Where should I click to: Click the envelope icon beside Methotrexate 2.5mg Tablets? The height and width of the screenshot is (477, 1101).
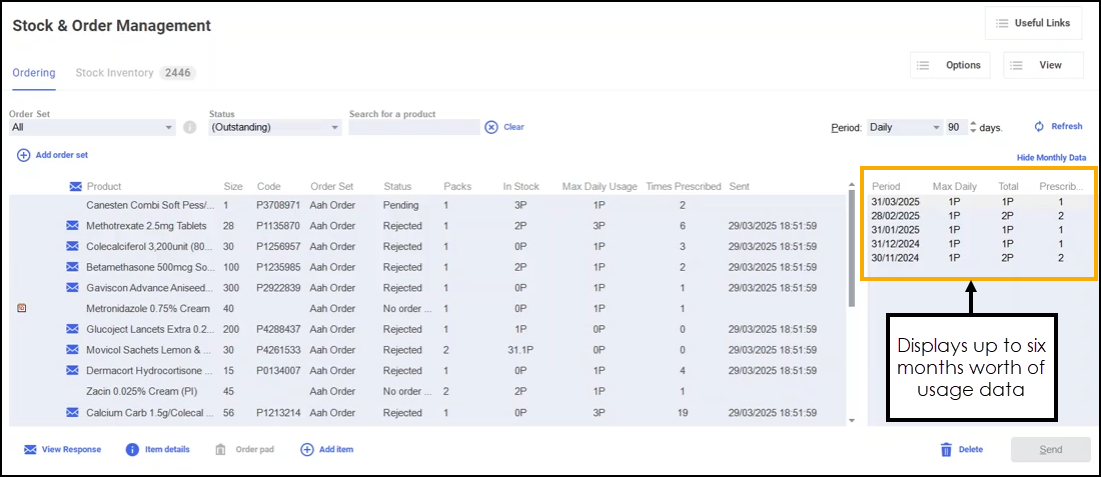click(72, 226)
